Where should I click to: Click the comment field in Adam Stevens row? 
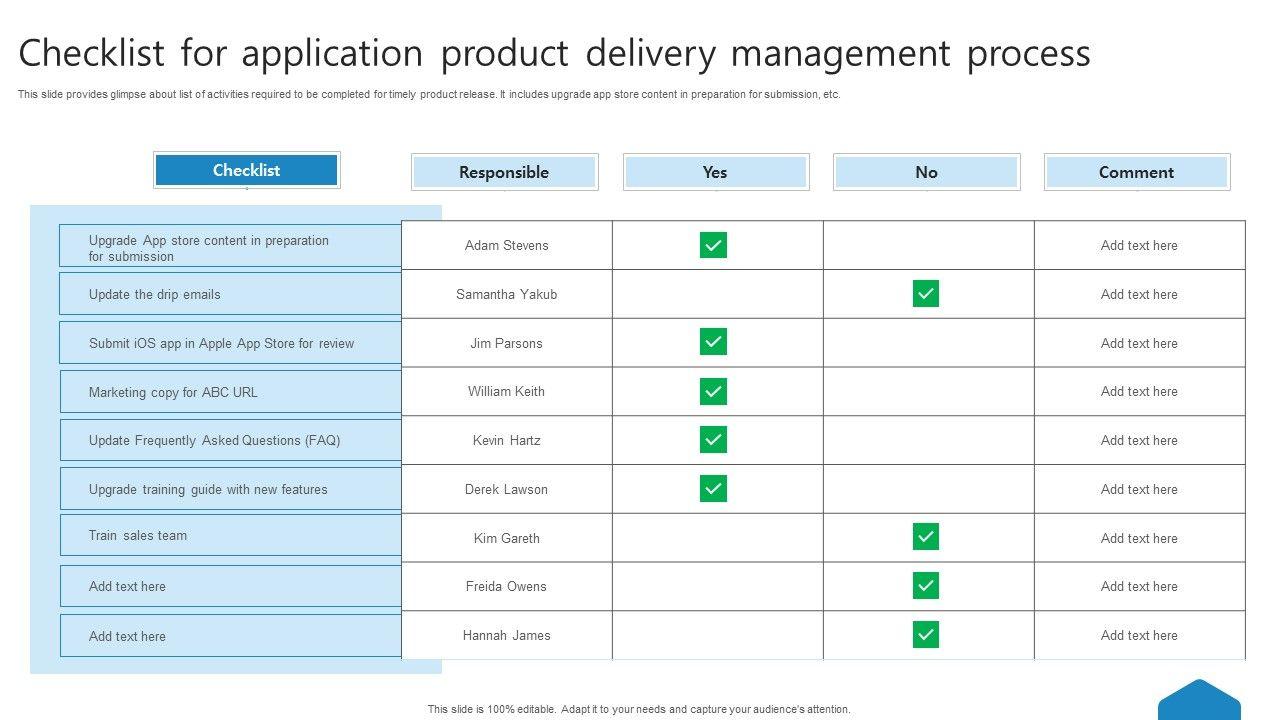point(1139,245)
